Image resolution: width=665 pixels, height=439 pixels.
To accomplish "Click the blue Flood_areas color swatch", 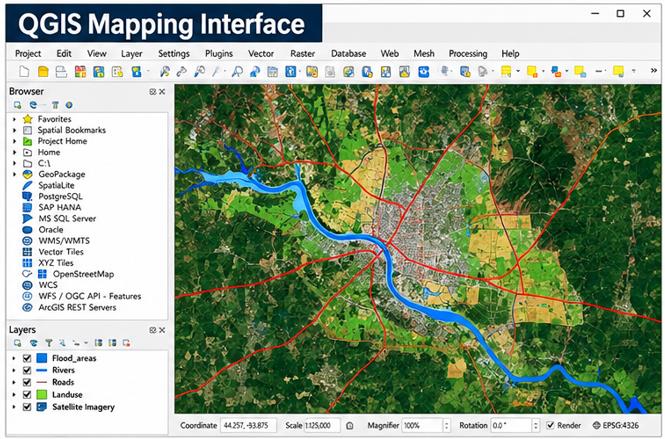I will 42,358.
